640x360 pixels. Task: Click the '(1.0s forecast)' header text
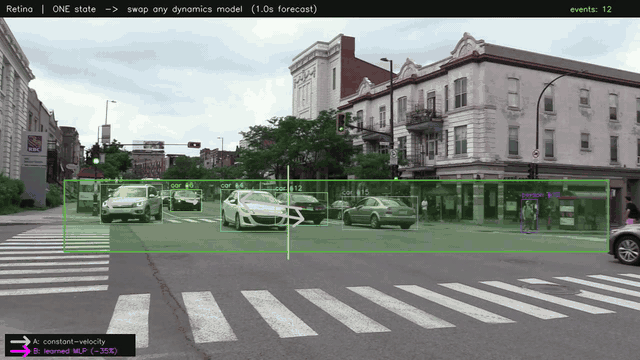tap(284, 9)
